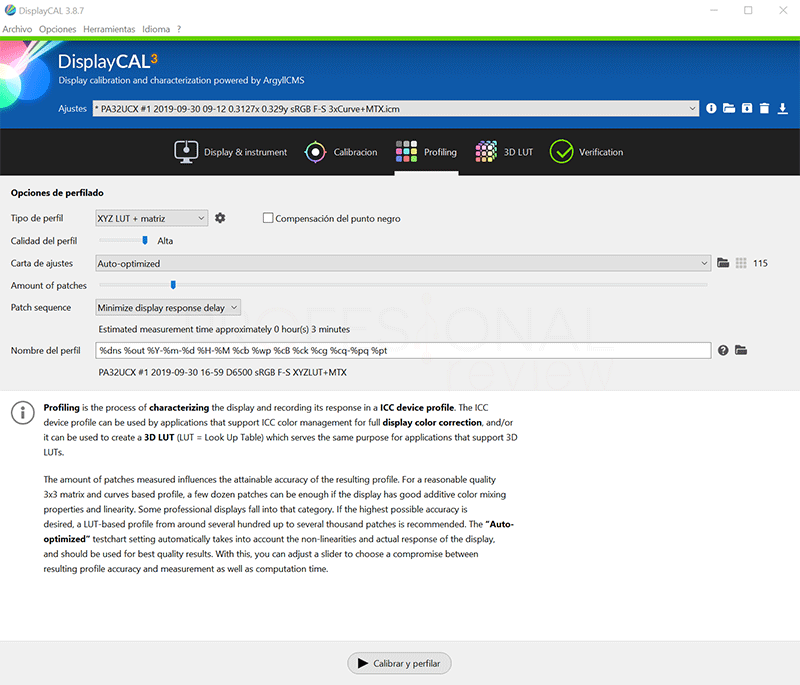Click the Patch sequence label
The image size is (800, 685).
41,308
